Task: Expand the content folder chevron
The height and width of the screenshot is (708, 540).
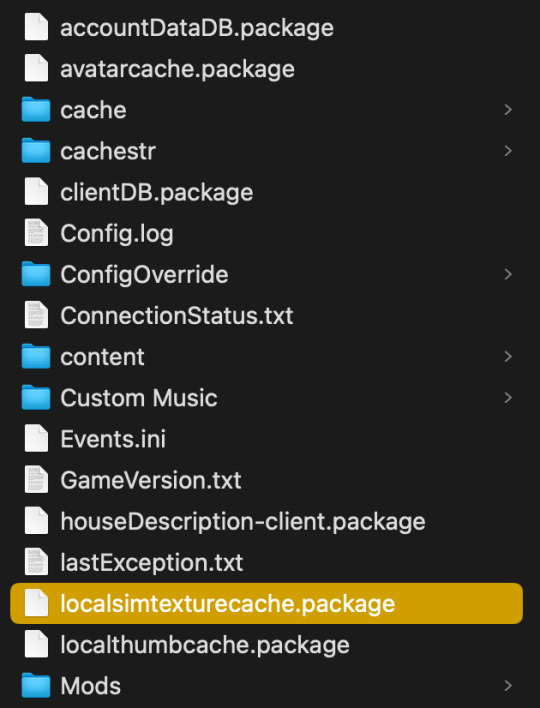Action: coord(508,356)
